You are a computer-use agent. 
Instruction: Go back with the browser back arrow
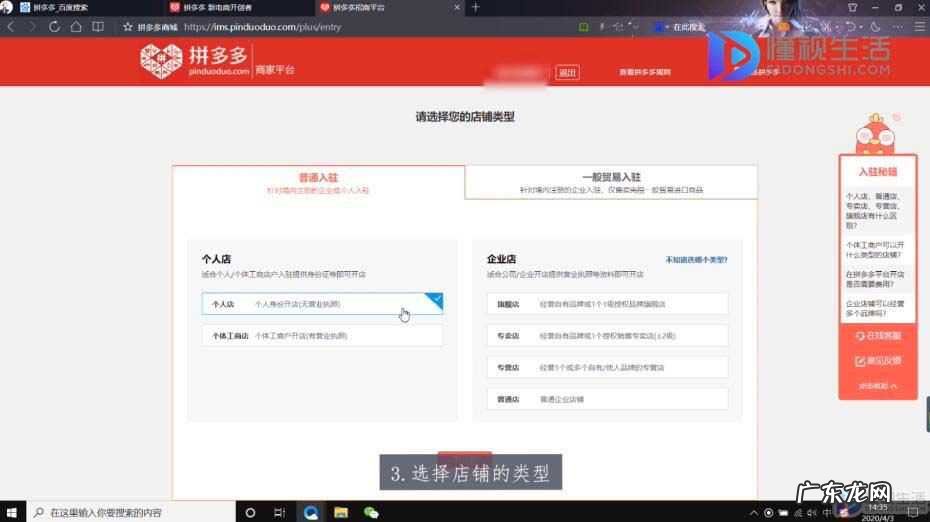click(10, 27)
